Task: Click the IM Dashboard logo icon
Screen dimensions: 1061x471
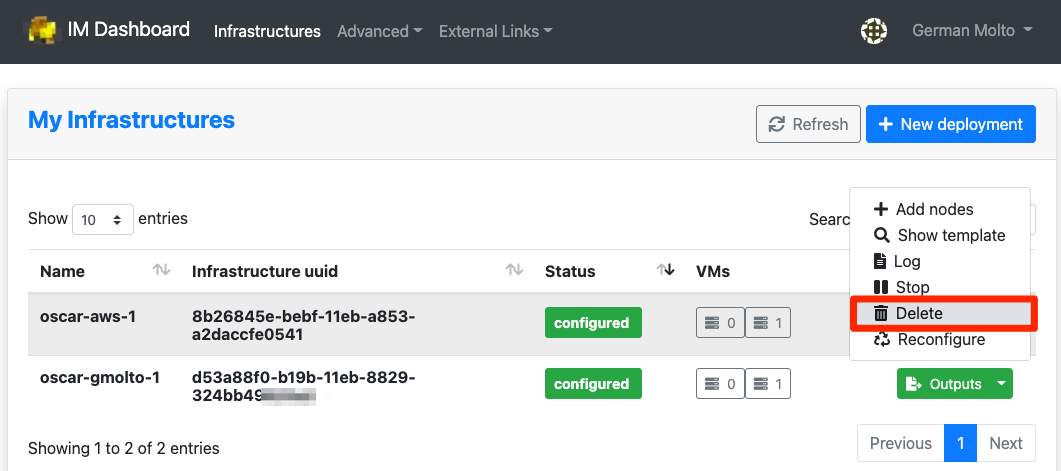Action: point(41,31)
